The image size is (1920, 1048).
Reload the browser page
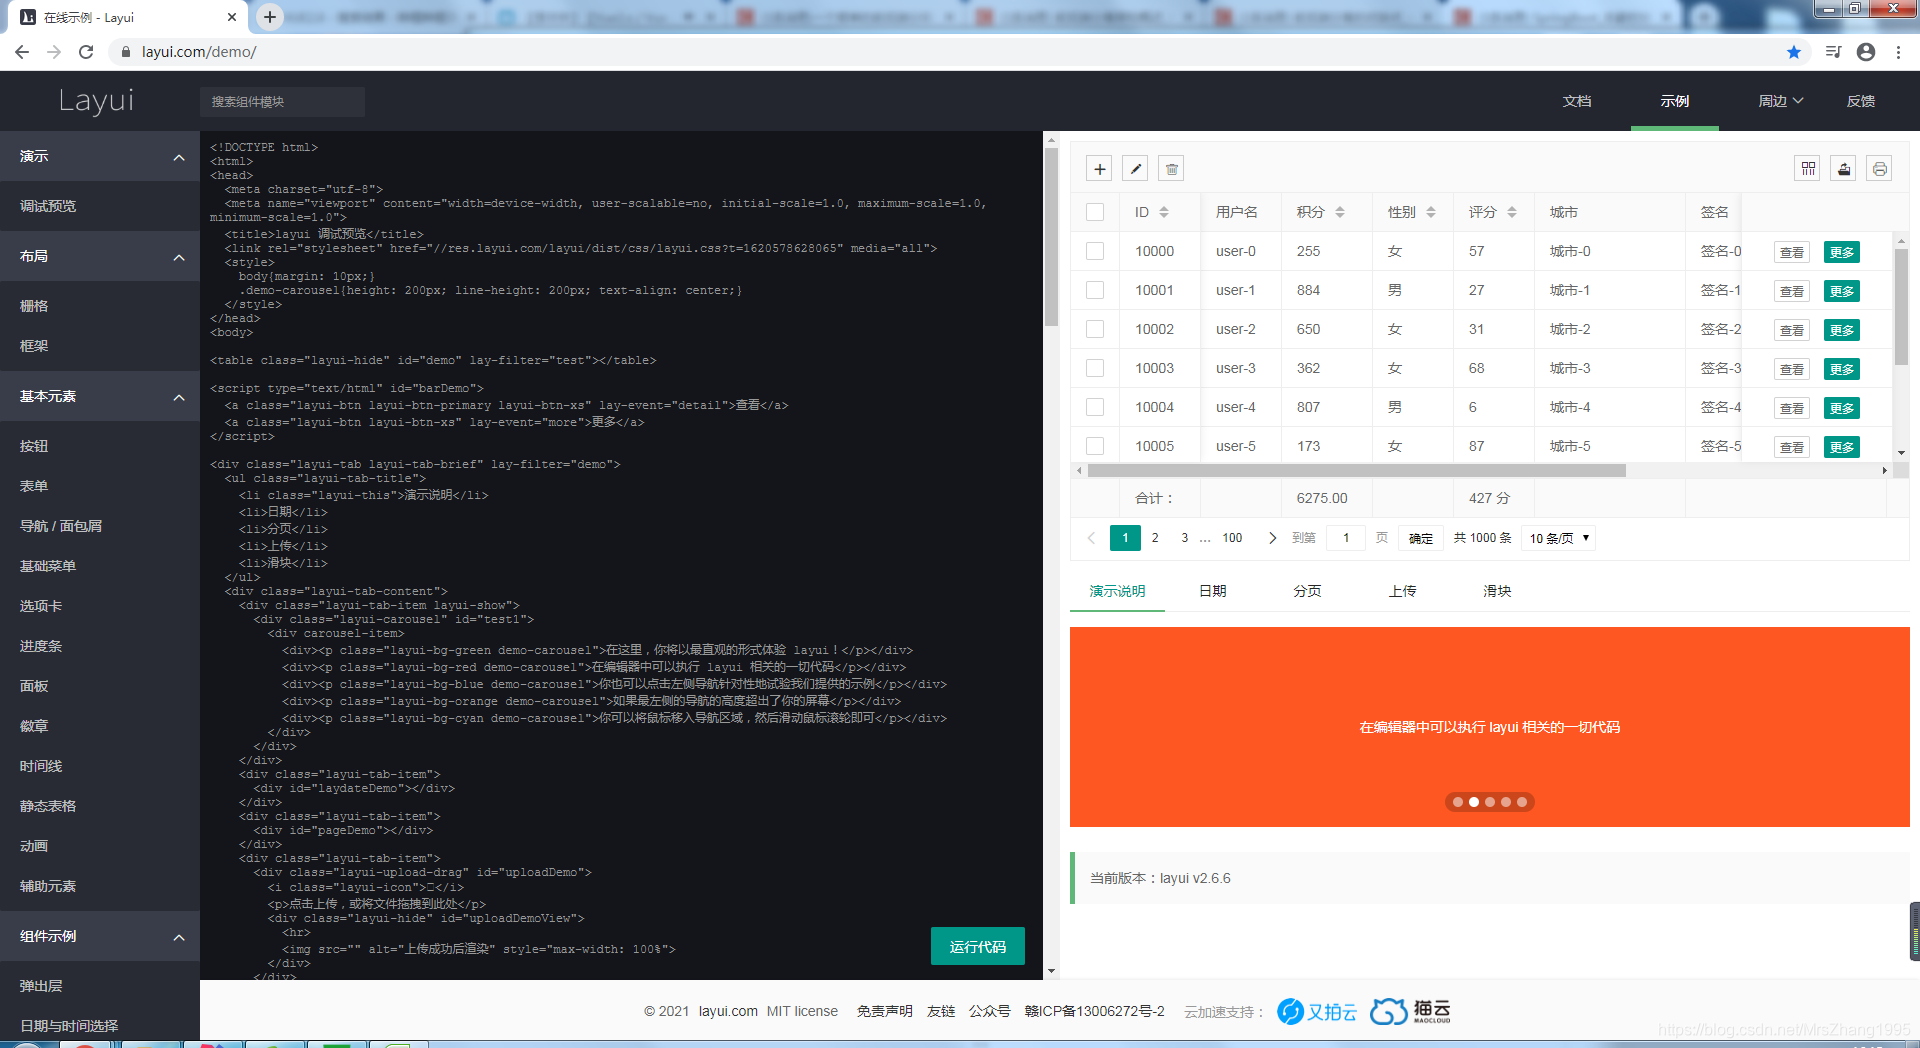tap(86, 52)
